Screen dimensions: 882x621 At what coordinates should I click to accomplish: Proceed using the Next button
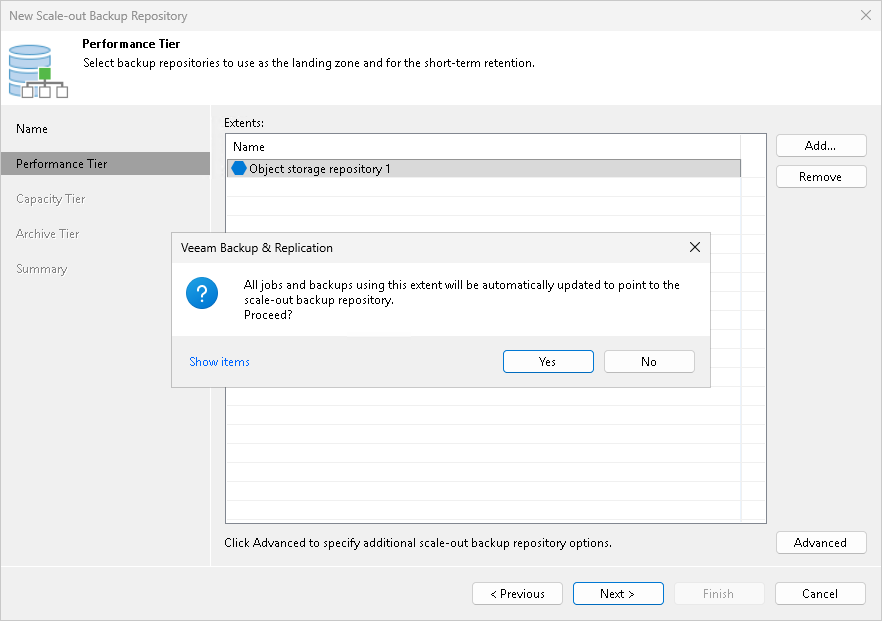(618, 593)
